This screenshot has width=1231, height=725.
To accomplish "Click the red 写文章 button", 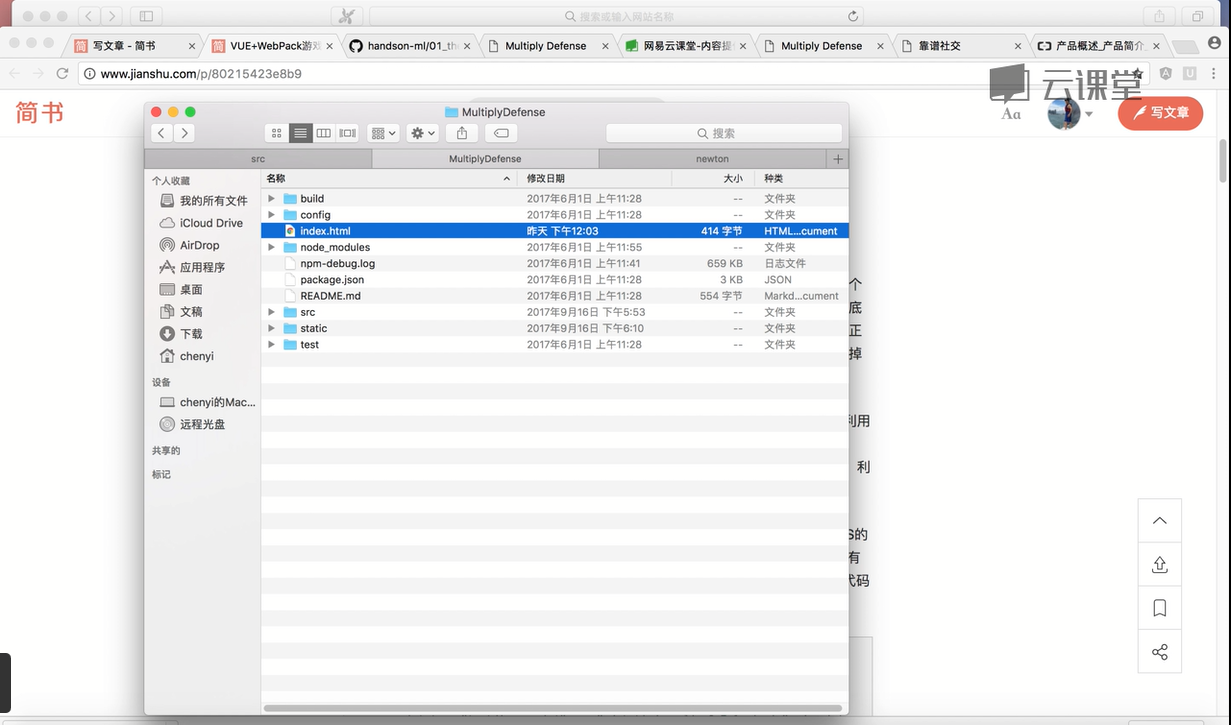I will [x=1160, y=112].
